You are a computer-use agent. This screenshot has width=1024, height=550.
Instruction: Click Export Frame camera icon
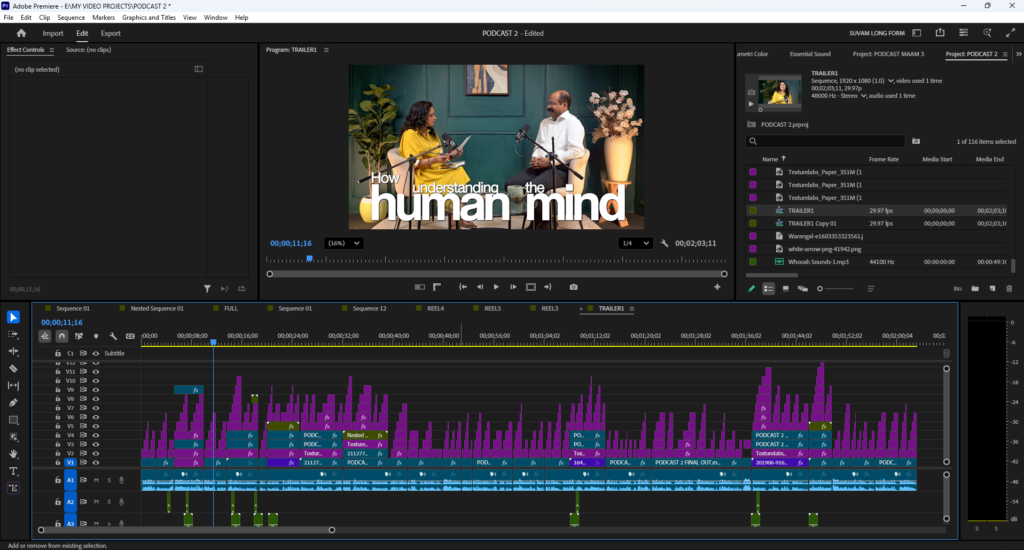click(573, 287)
